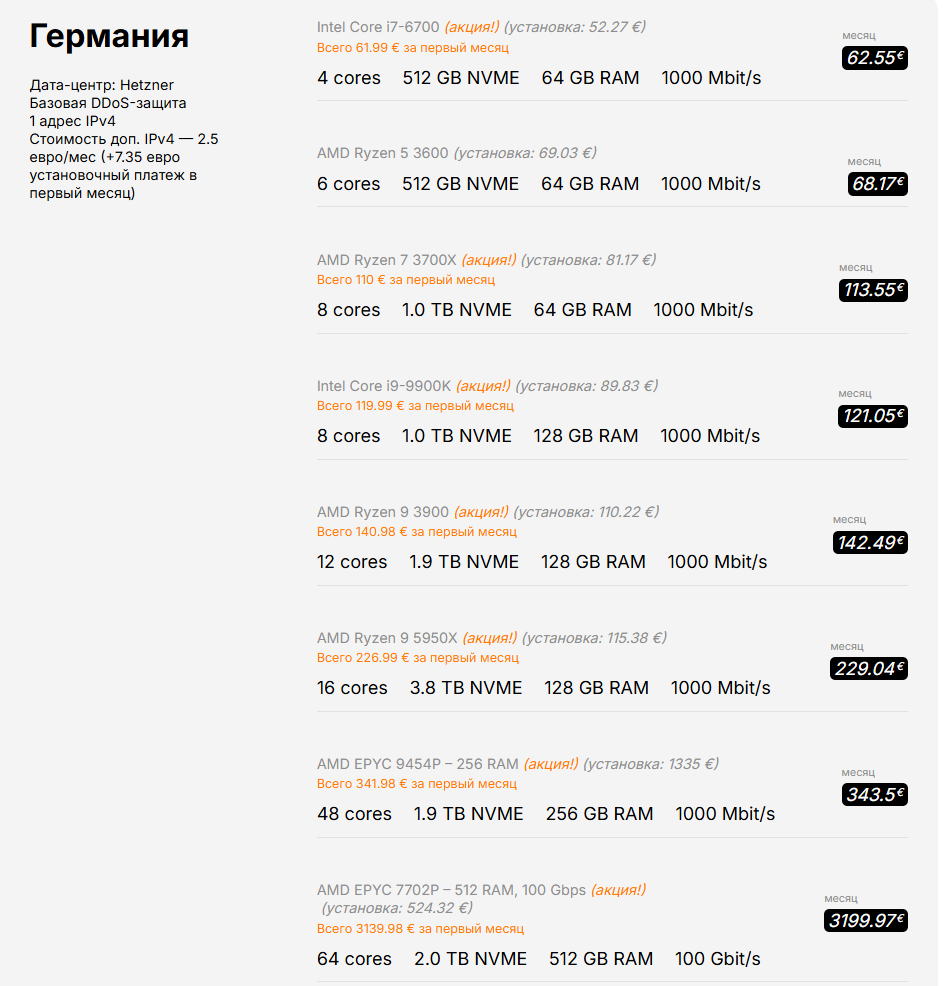Open AMD EPYC 7702P 100 Gbps listing
Image resolution: width=952 pixels, height=986 pixels.
coord(451,890)
